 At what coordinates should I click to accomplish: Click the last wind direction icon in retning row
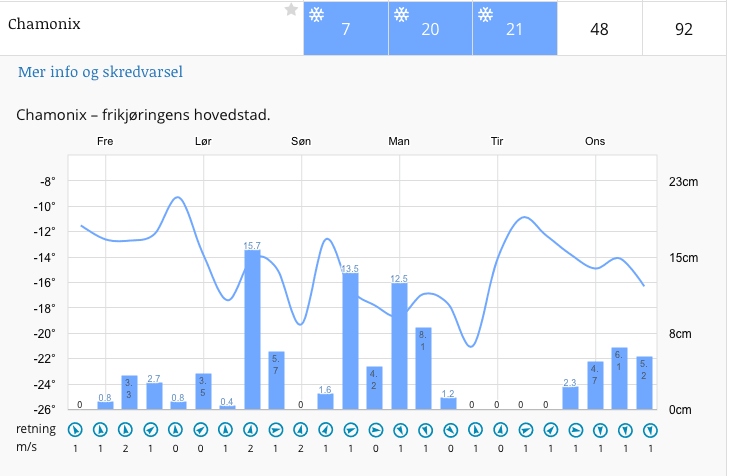(x=650, y=430)
